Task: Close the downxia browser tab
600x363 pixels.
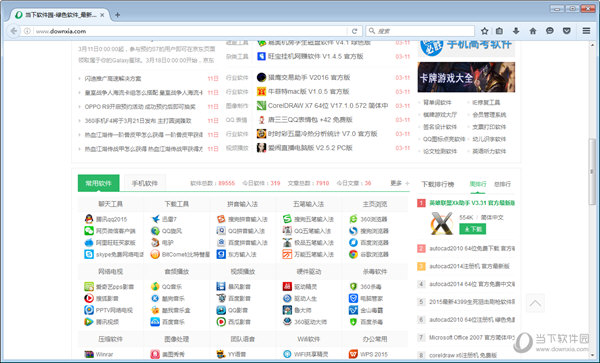Action: click(102, 15)
